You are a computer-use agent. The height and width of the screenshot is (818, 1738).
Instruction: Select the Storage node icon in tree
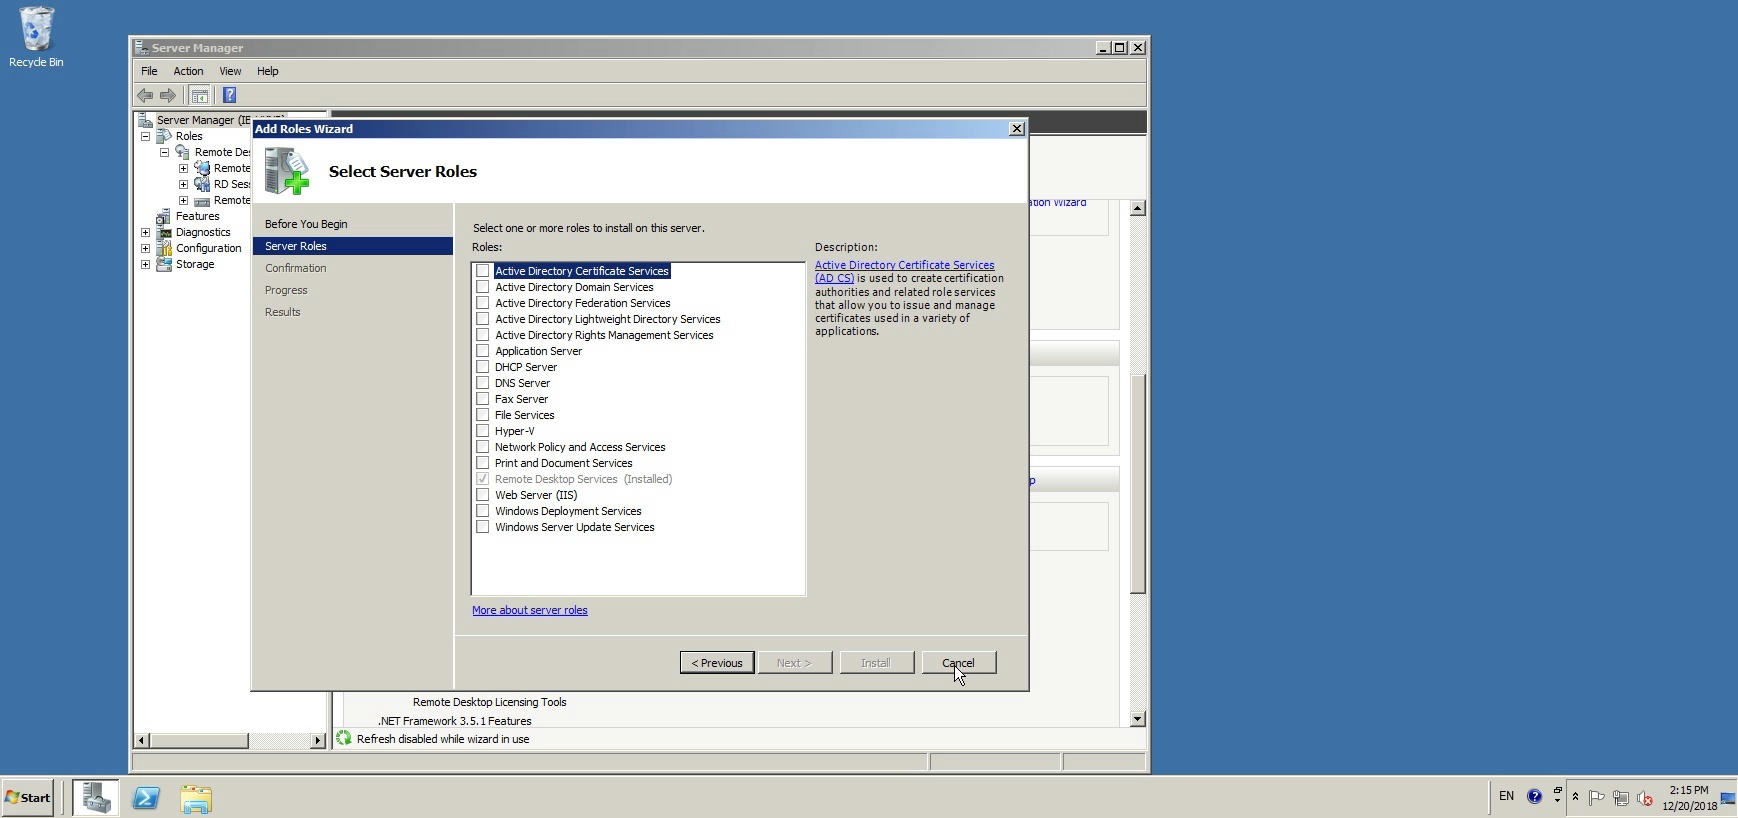164,264
